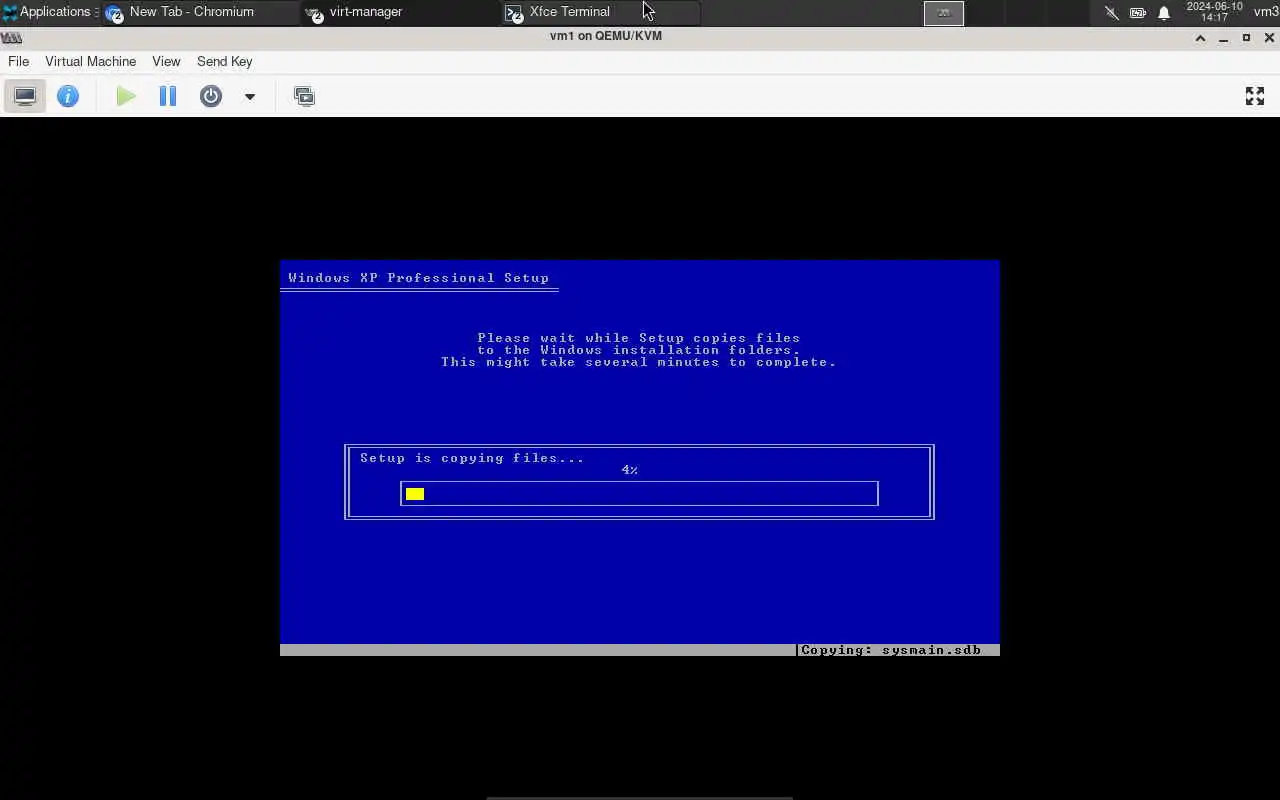Screen dimensions: 1280x800
Task: Click the battery power tray icon
Action: tap(1138, 13)
